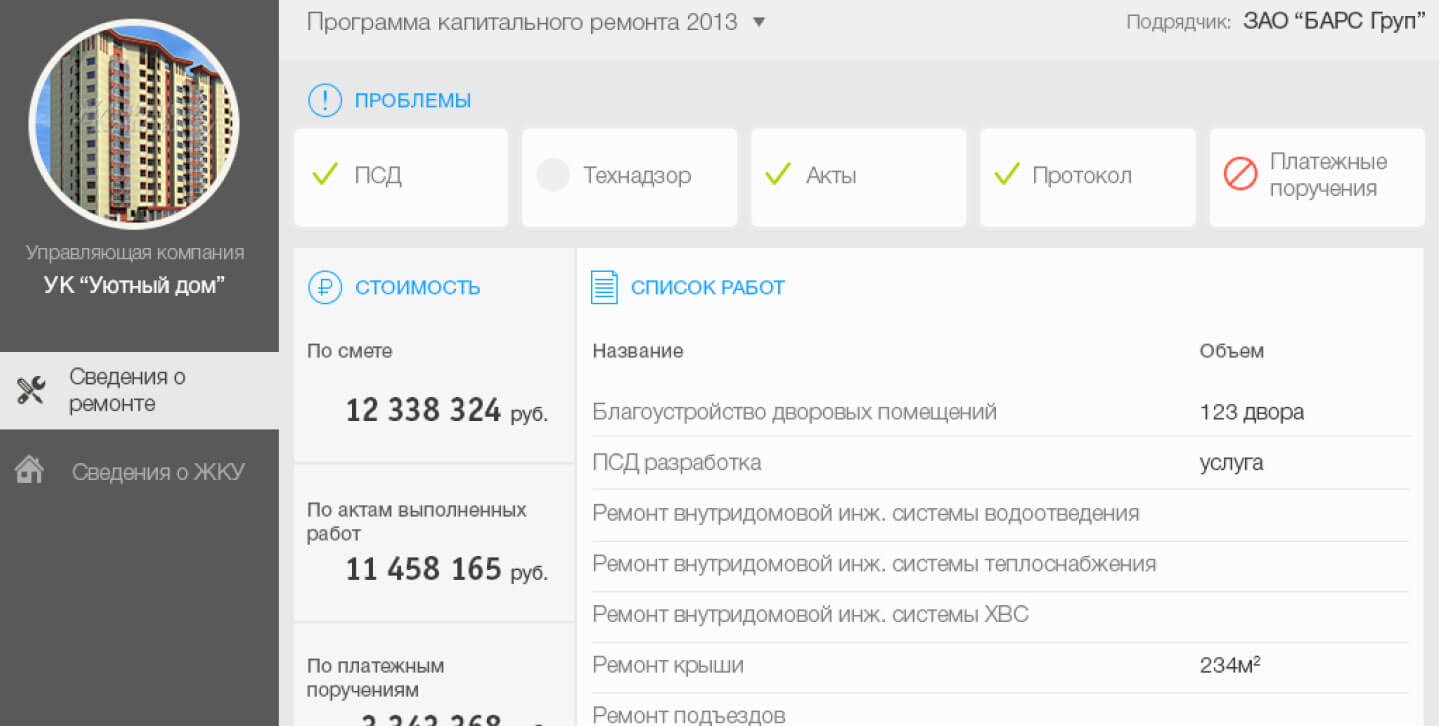The width and height of the screenshot is (1439, 726).
Task: Open the ПРОБЛЕМЫ section heading
Action: coord(413,101)
